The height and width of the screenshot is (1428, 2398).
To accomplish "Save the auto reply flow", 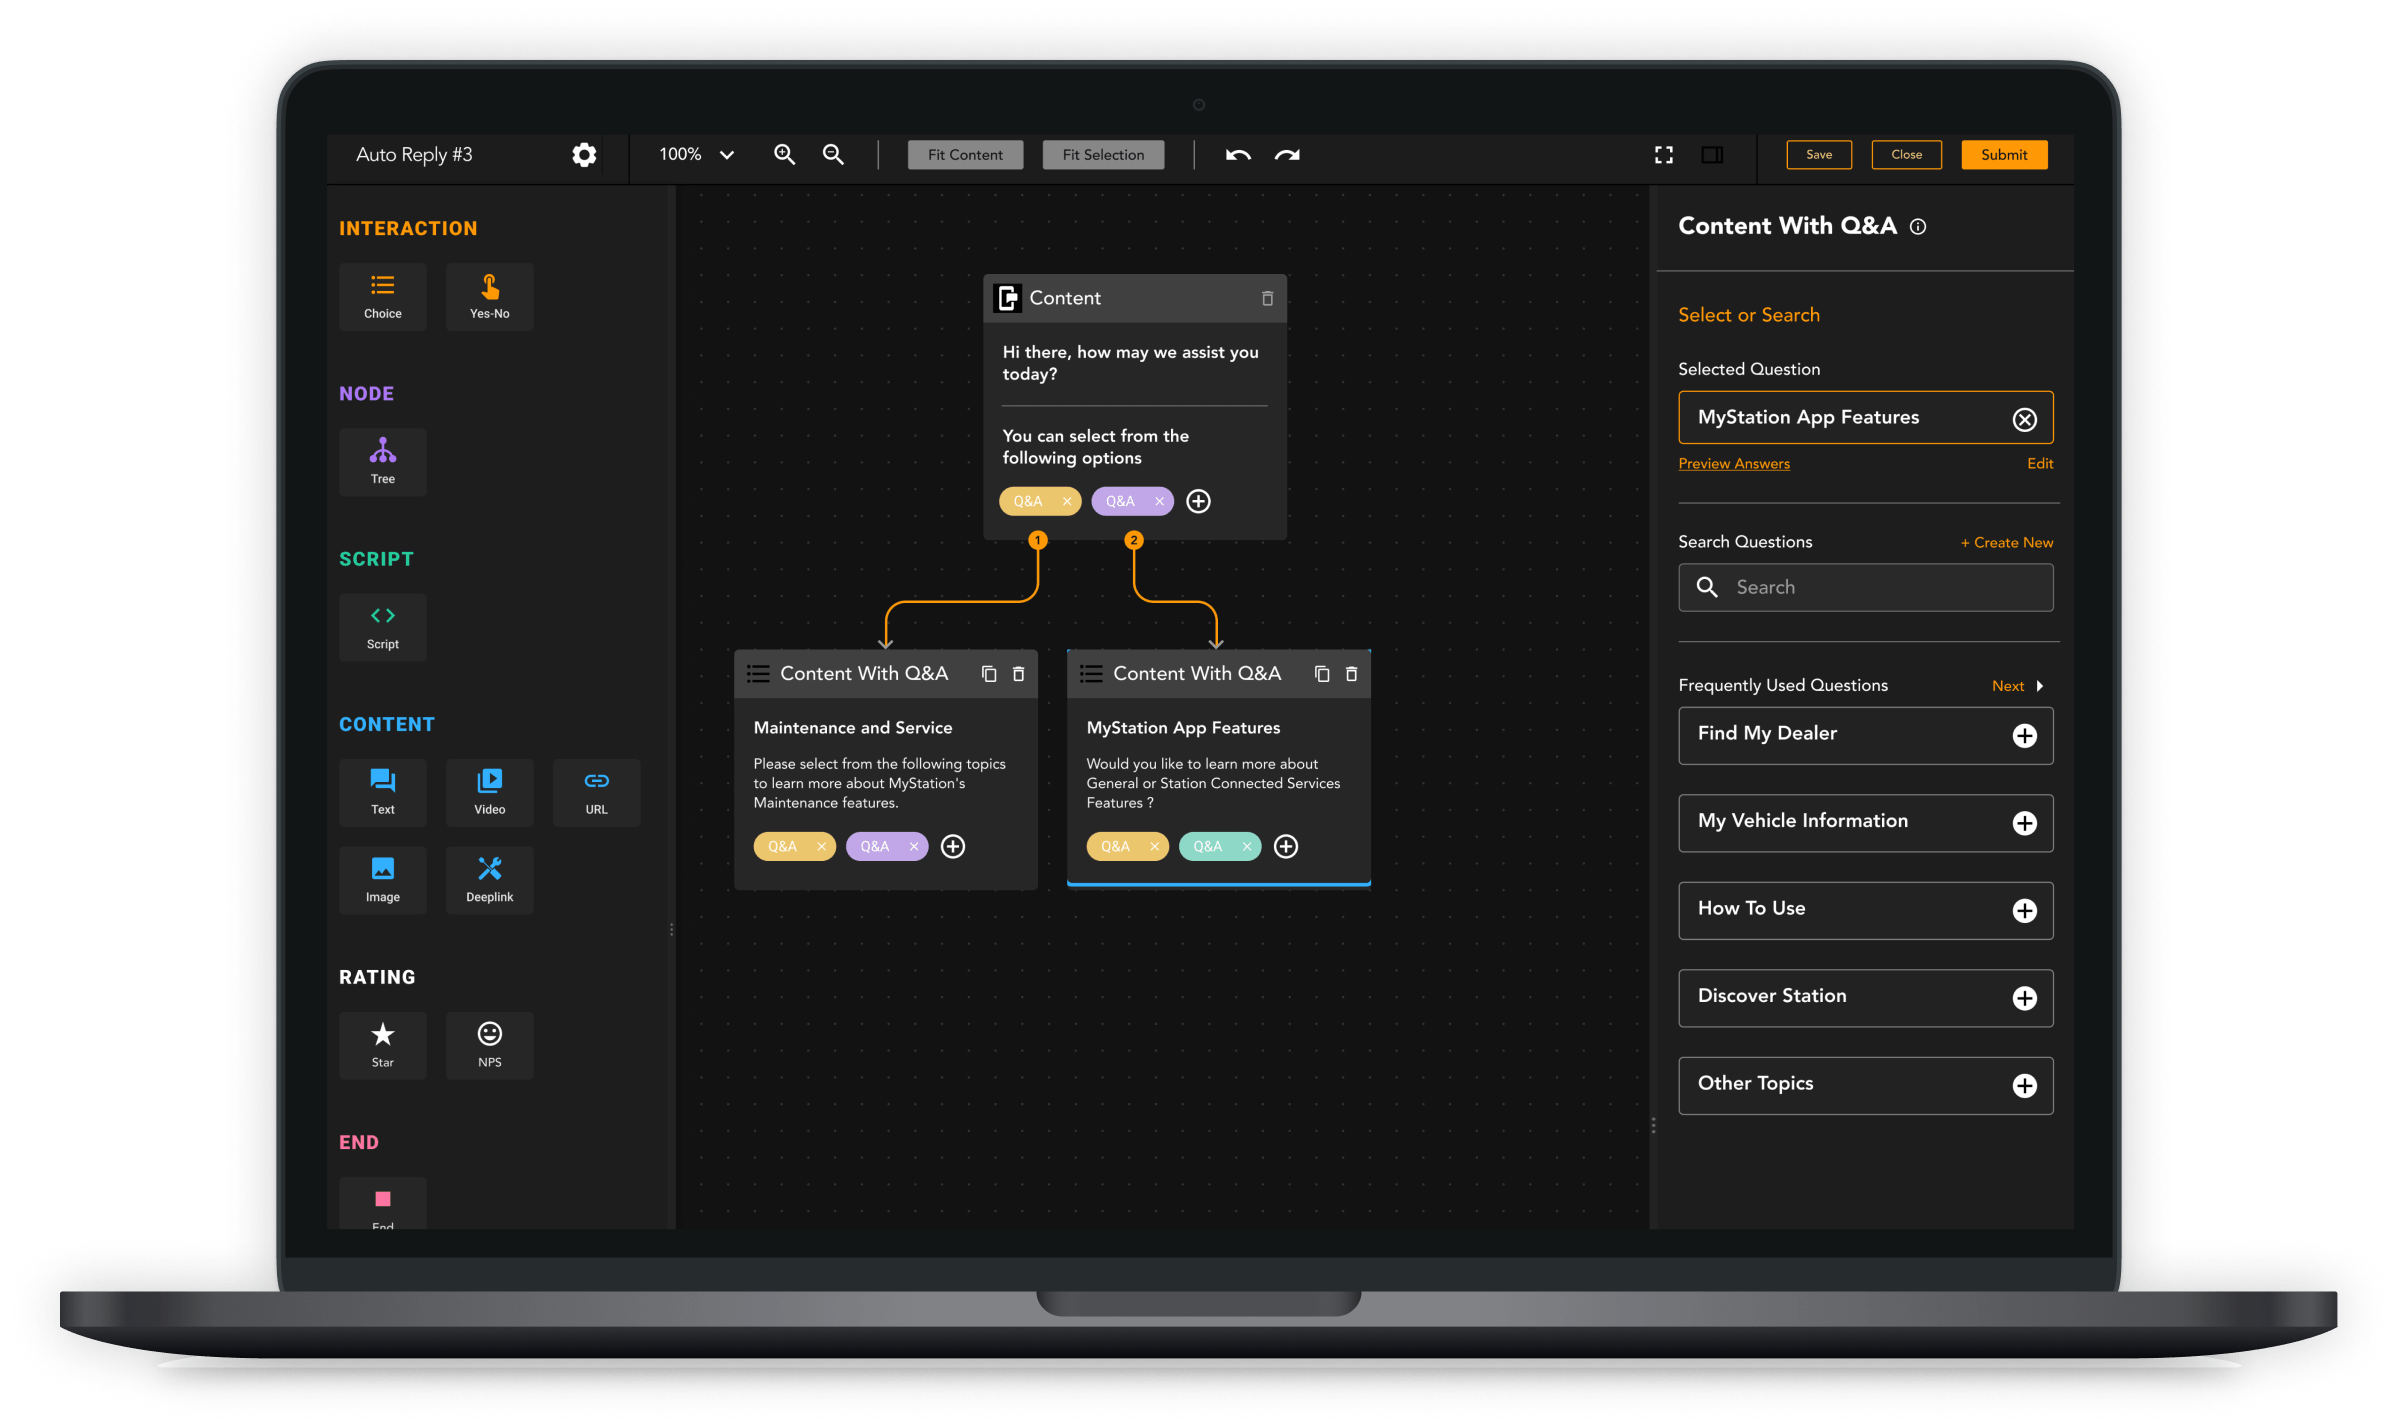I will (1818, 154).
